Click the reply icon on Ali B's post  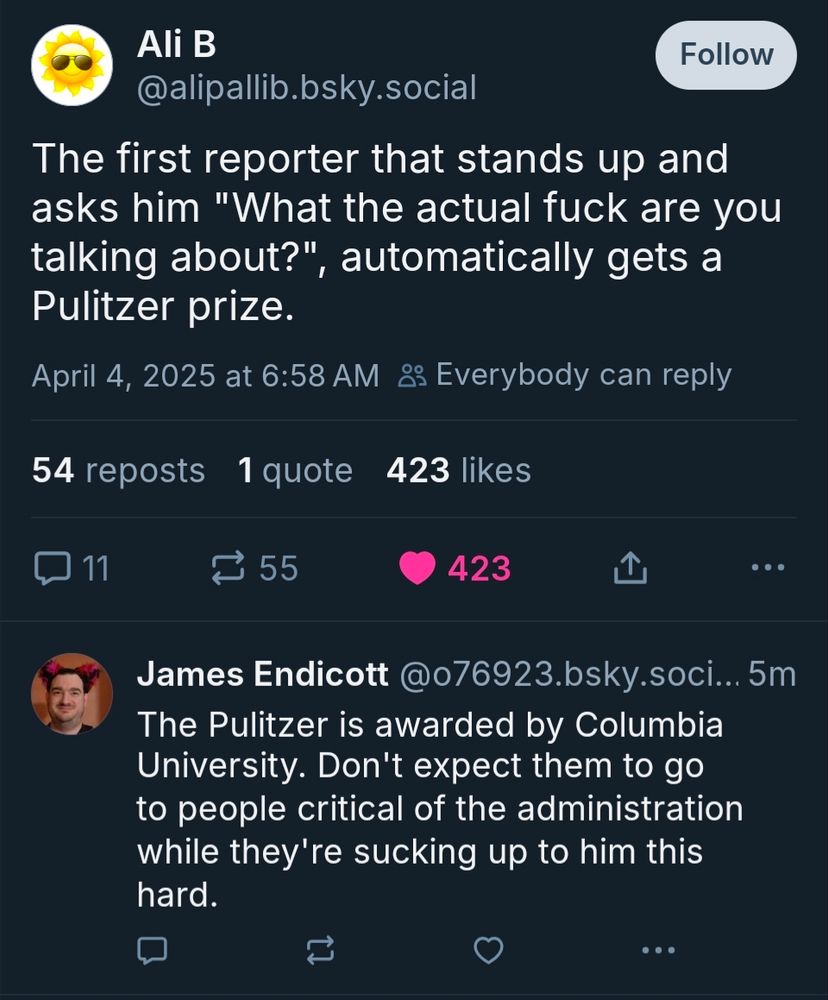[x=49, y=568]
